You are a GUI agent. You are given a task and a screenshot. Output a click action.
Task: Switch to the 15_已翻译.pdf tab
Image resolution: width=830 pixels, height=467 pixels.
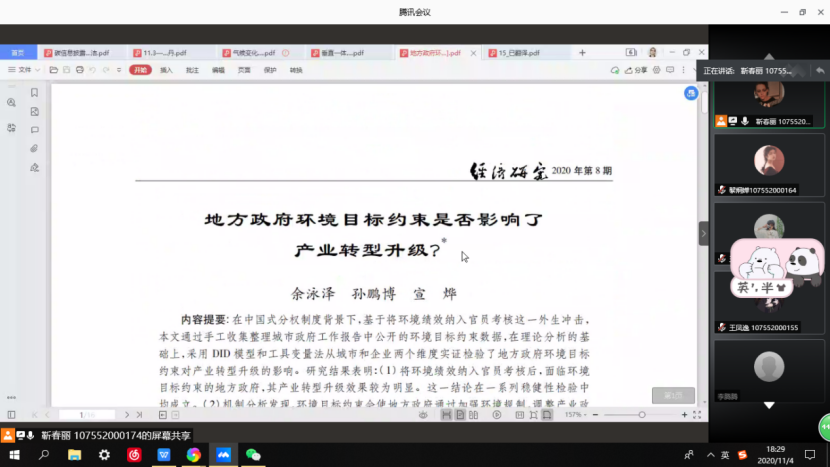point(519,53)
